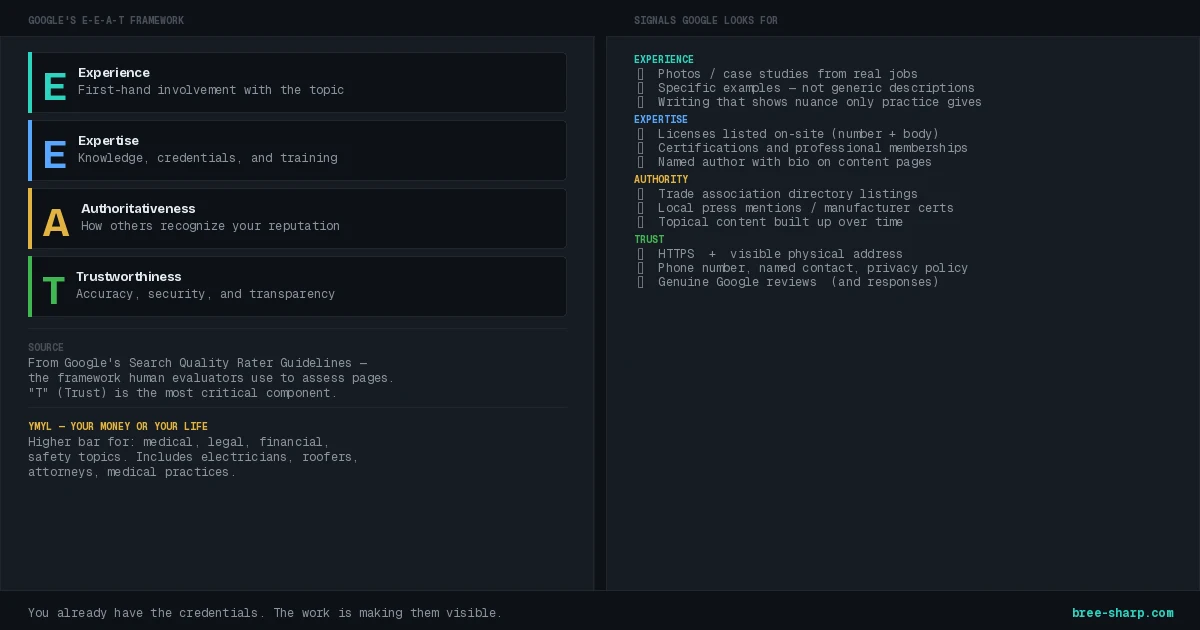The width and height of the screenshot is (1200, 630).
Task: Click the Authority section heading
Action: point(661,180)
